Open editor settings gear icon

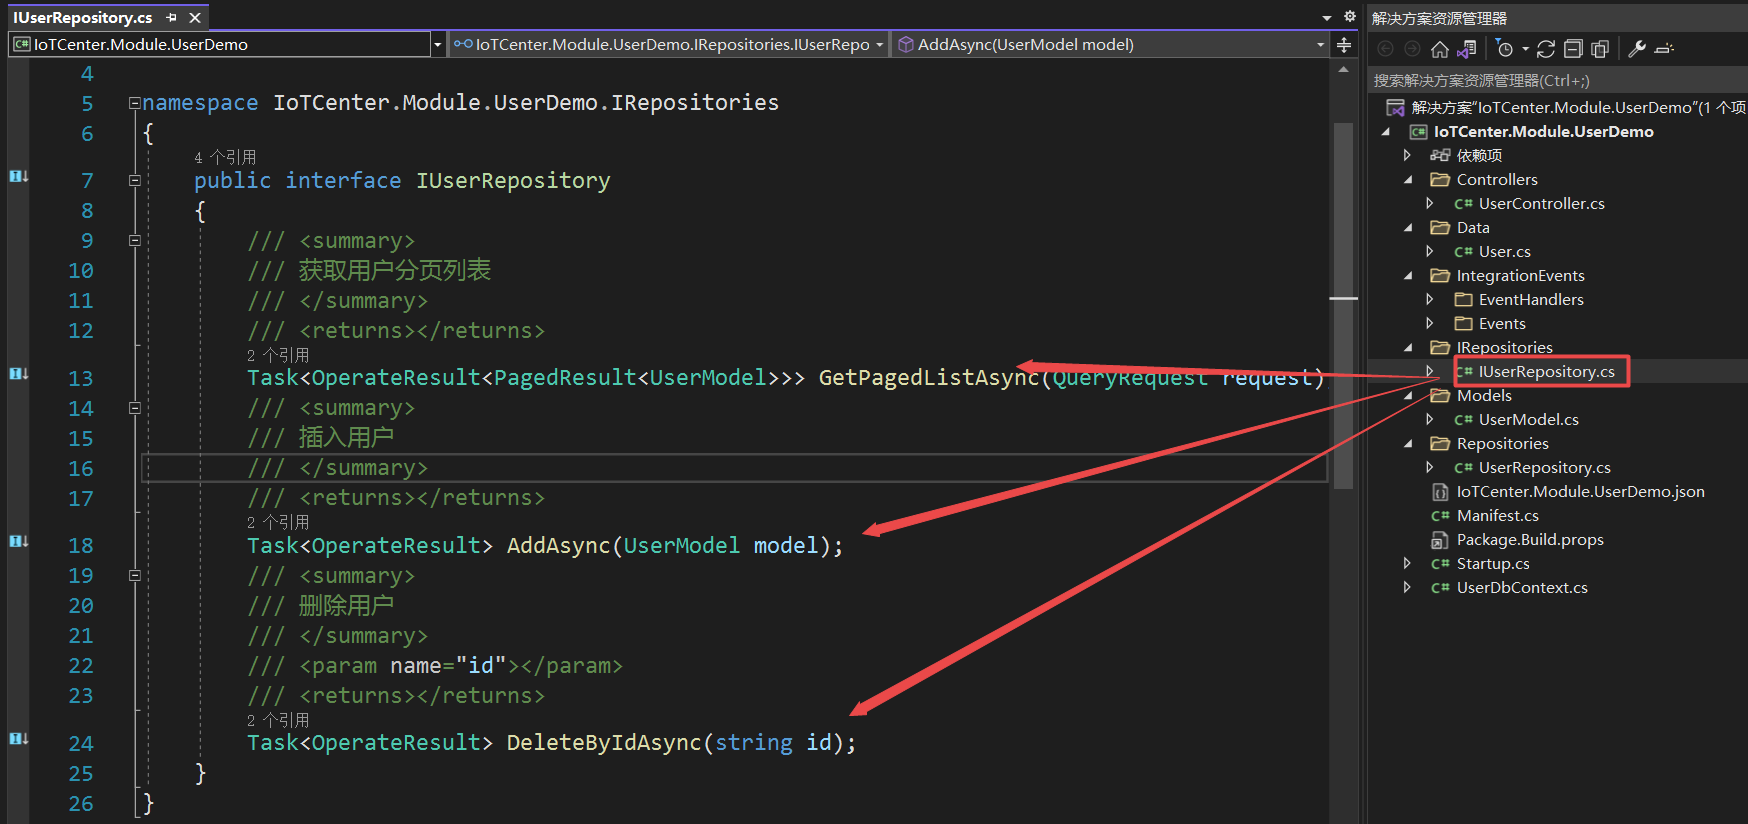tap(1349, 17)
